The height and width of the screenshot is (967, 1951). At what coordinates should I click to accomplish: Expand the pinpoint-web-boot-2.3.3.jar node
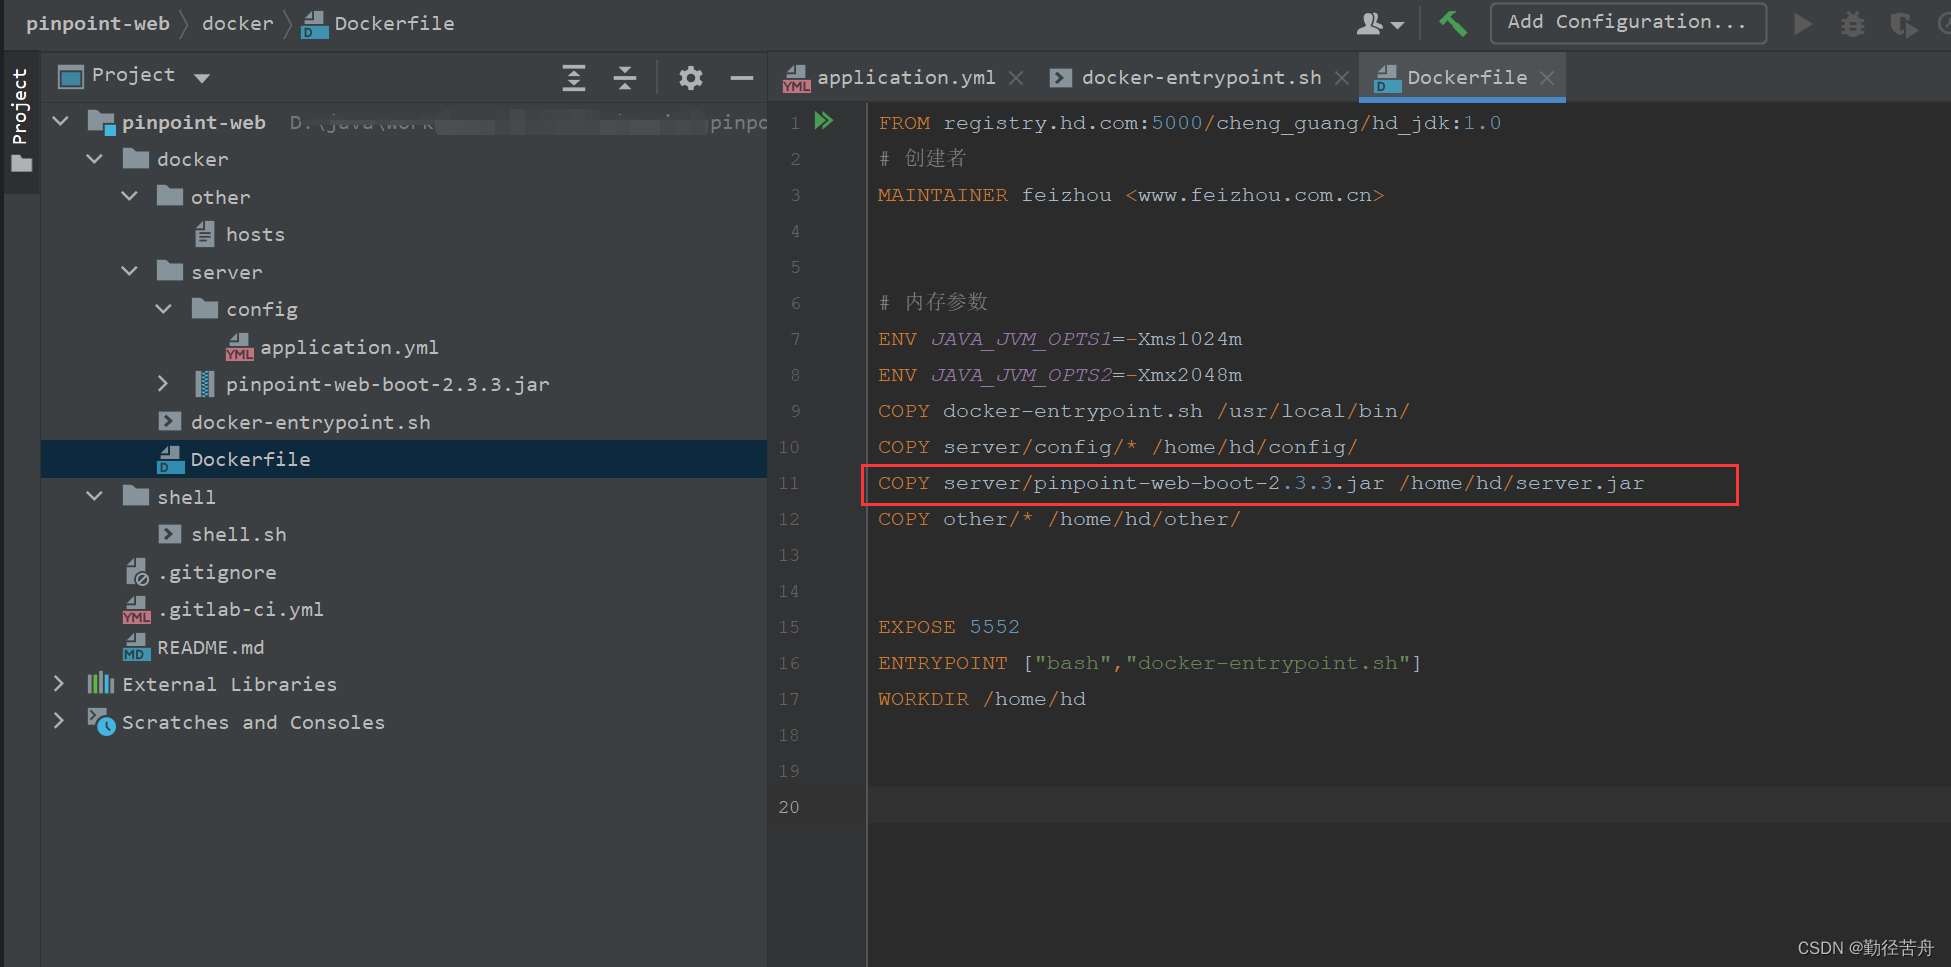[x=164, y=384]
